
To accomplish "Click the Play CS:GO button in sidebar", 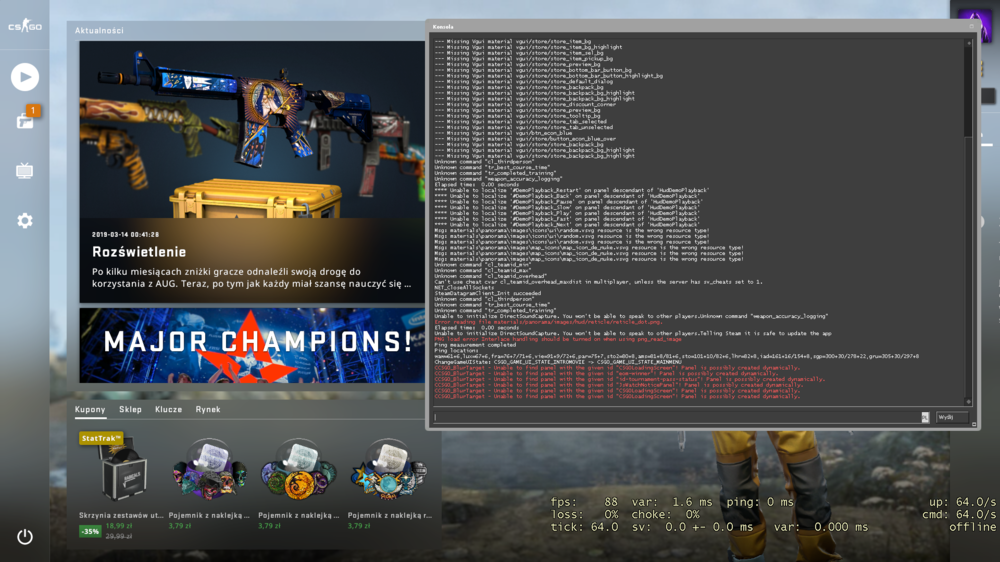I will point(25,77).
